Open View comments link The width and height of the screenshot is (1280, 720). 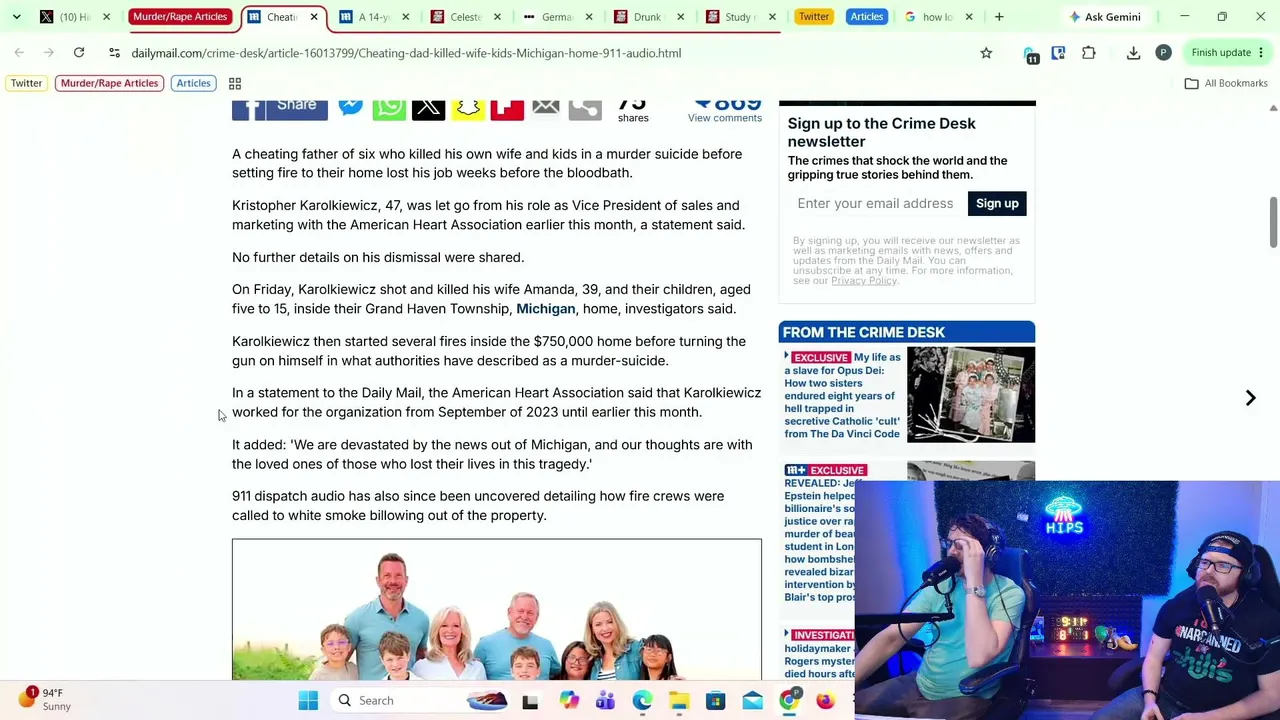[x=725, y=118]
